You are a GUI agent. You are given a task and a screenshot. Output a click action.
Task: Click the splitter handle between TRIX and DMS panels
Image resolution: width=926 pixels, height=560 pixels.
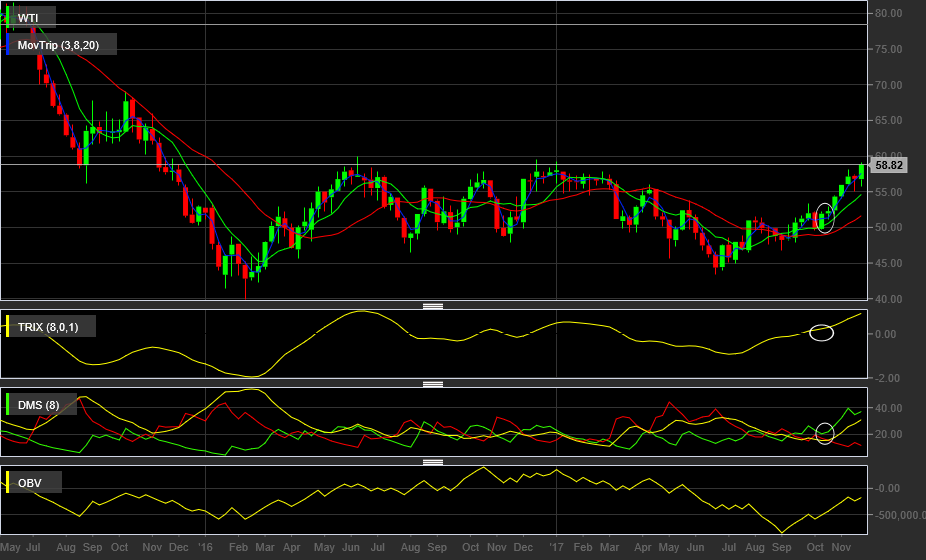tap(433, 384)
